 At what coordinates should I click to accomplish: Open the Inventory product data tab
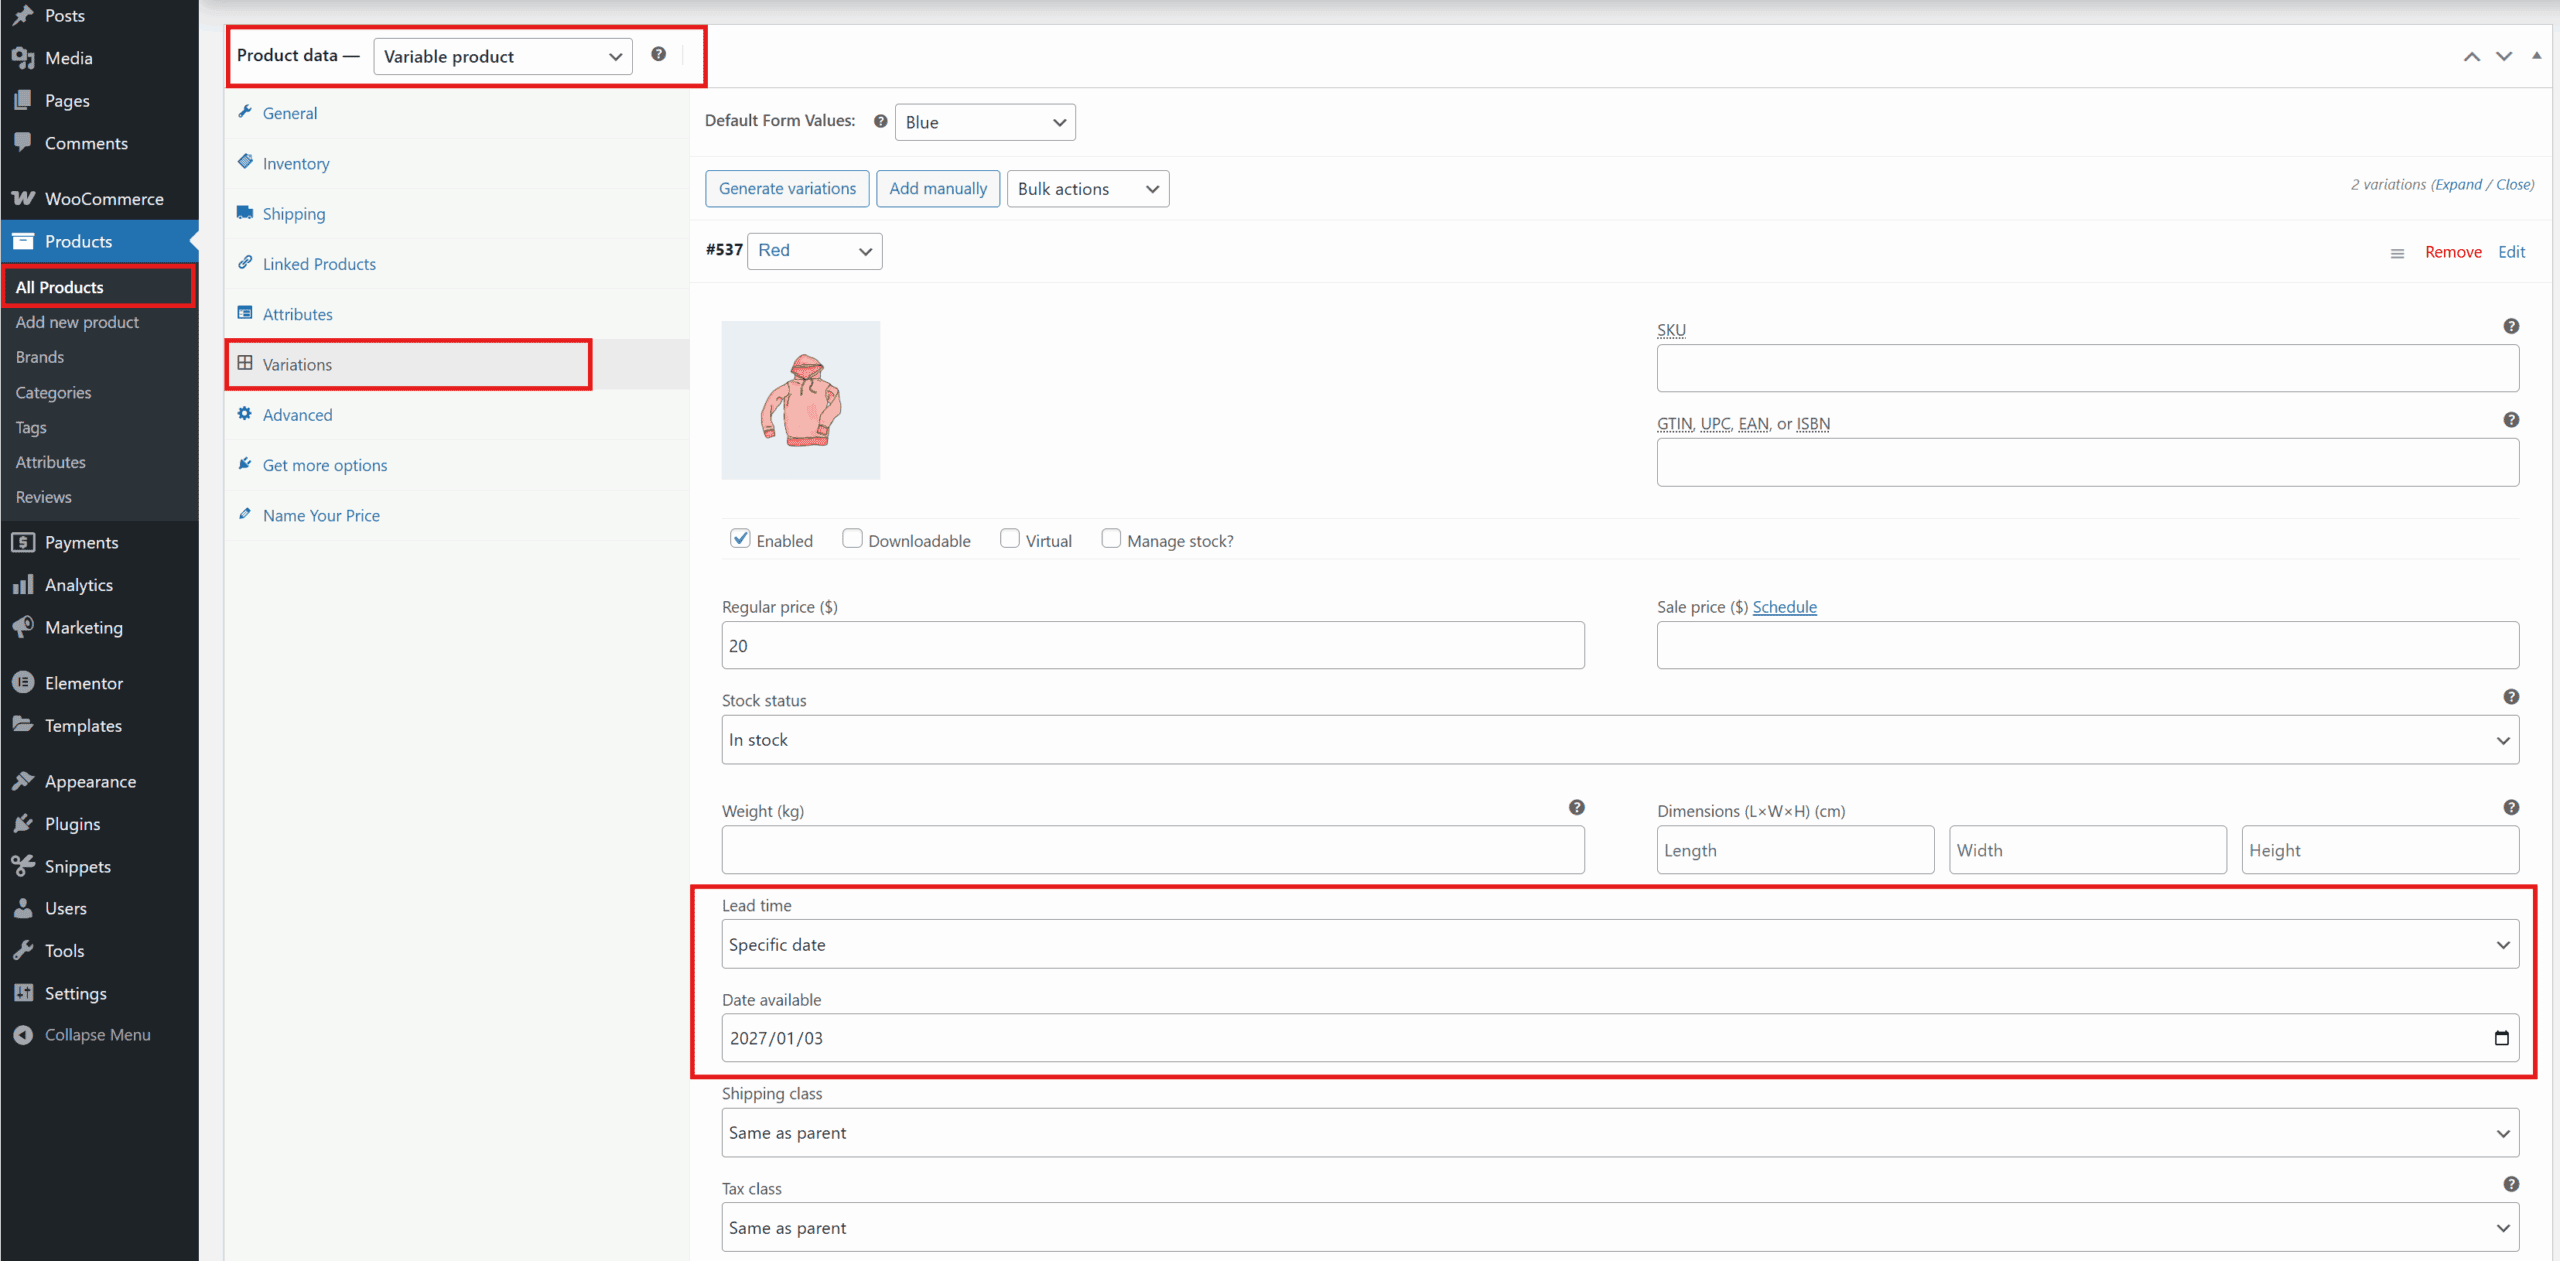pos(457,163)
